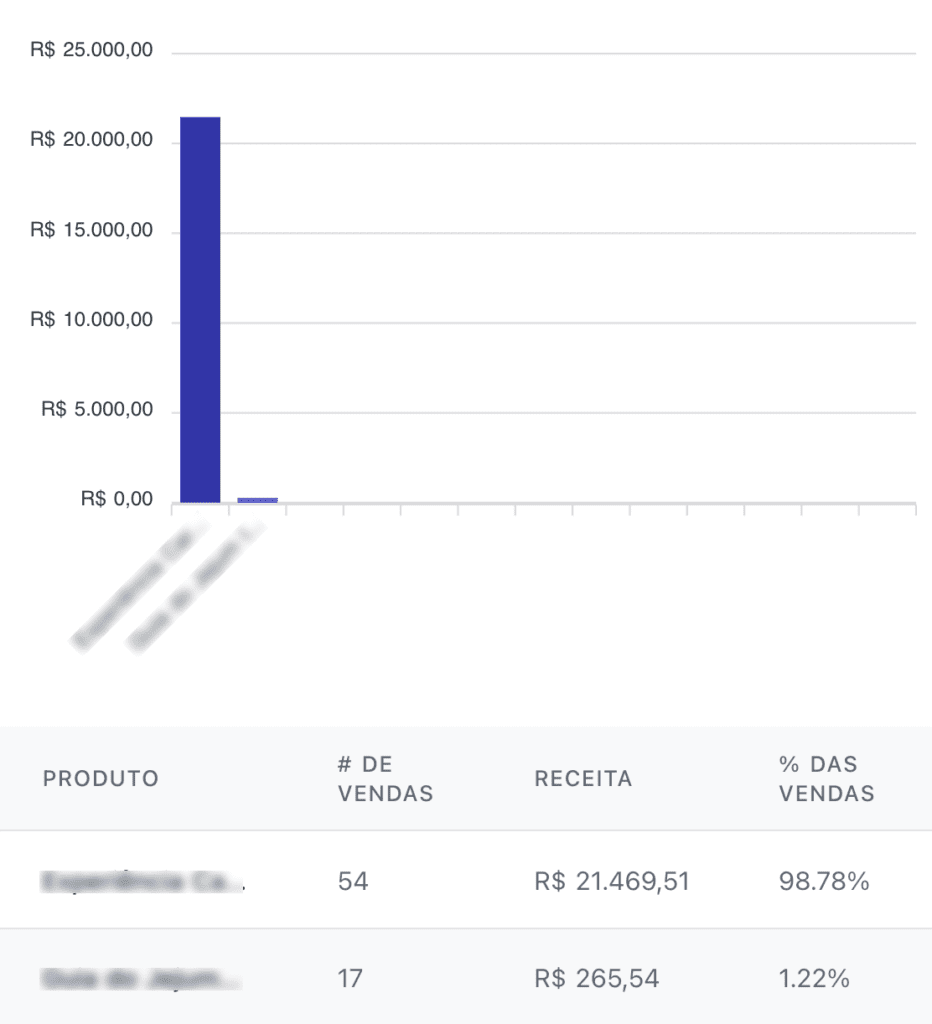Click the R$ 25.000,00 axis label
Screen dimensions: 932x1024
91,51
